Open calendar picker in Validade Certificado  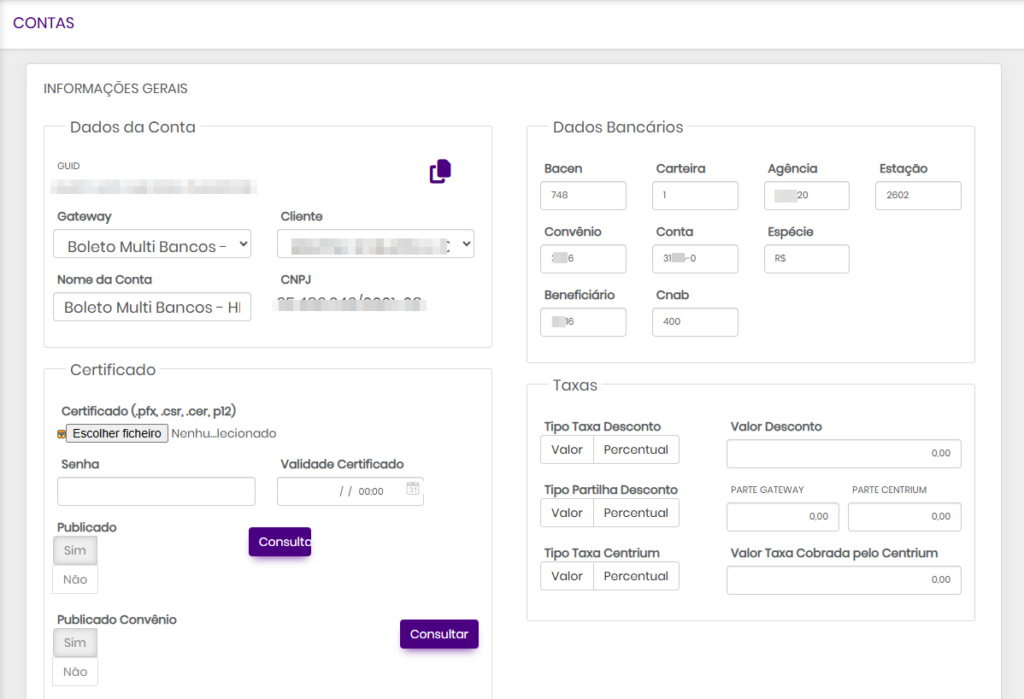pos(413,489)
